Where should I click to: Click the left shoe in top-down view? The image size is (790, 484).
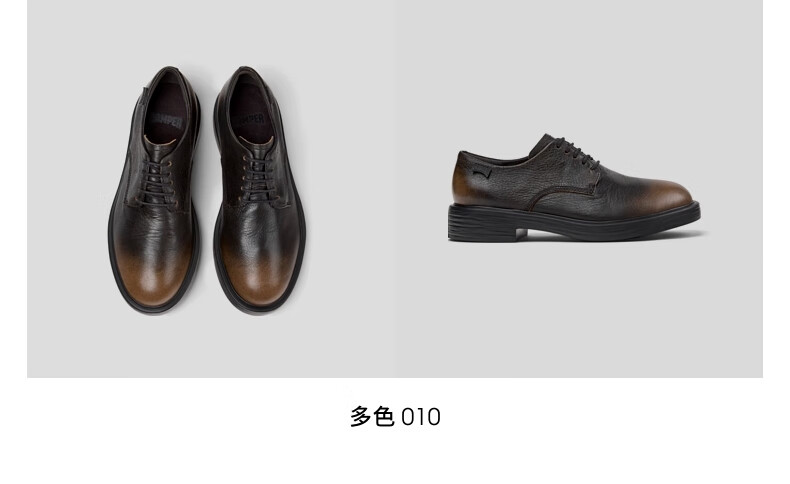pos(154,190)
